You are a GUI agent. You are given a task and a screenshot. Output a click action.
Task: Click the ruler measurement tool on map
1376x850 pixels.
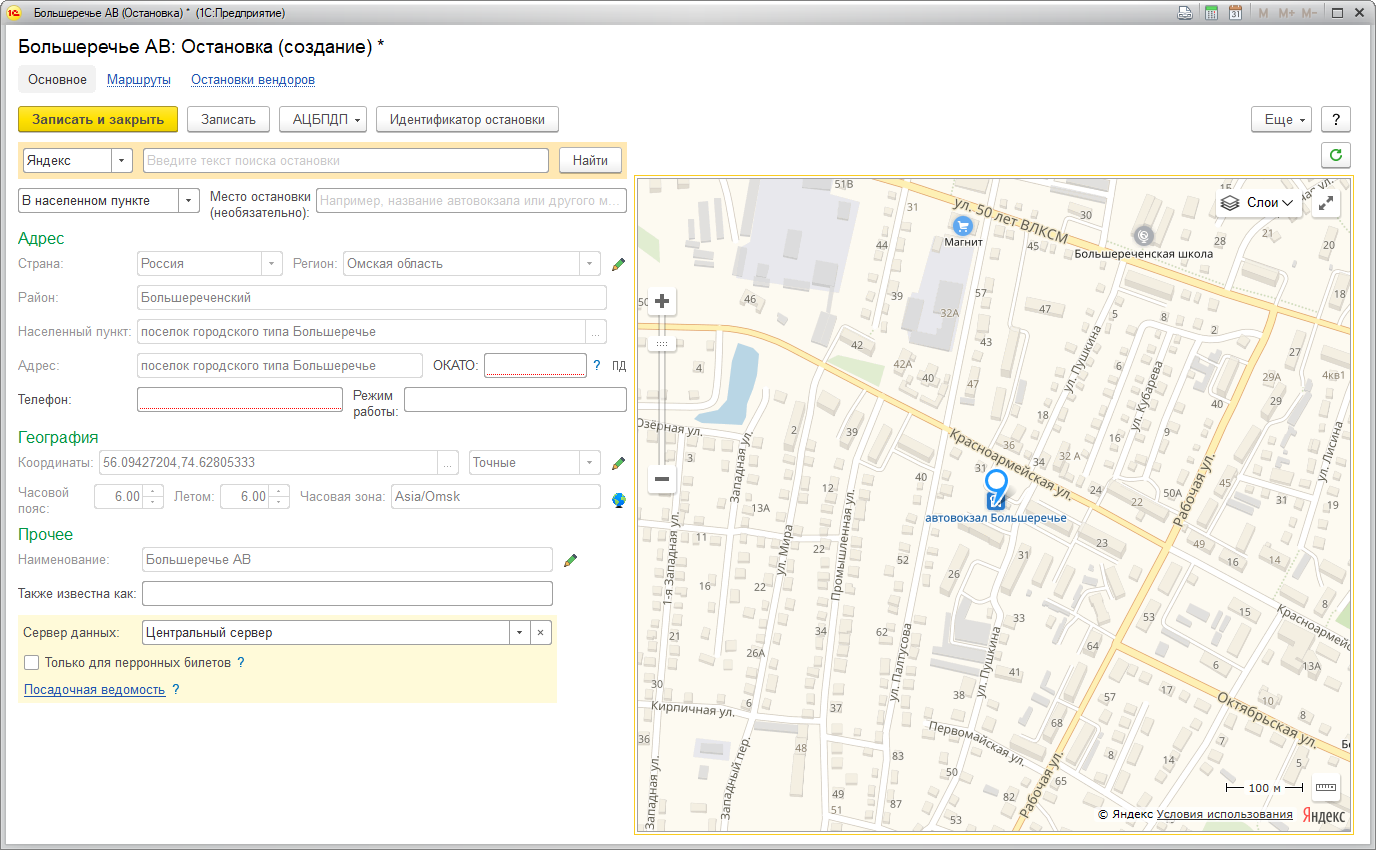1326,787
